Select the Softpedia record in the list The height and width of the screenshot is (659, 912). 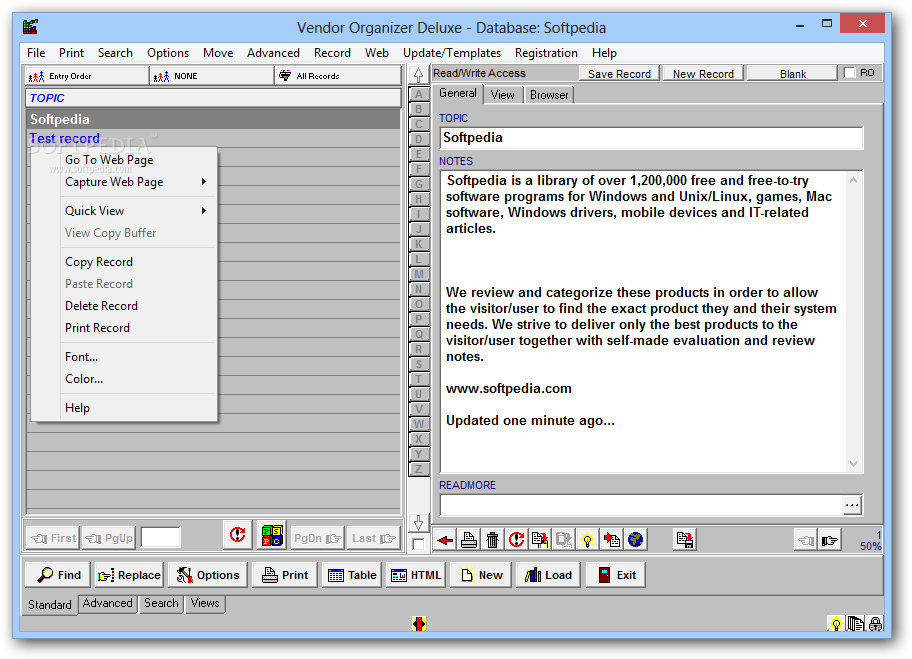click(213, 119)
